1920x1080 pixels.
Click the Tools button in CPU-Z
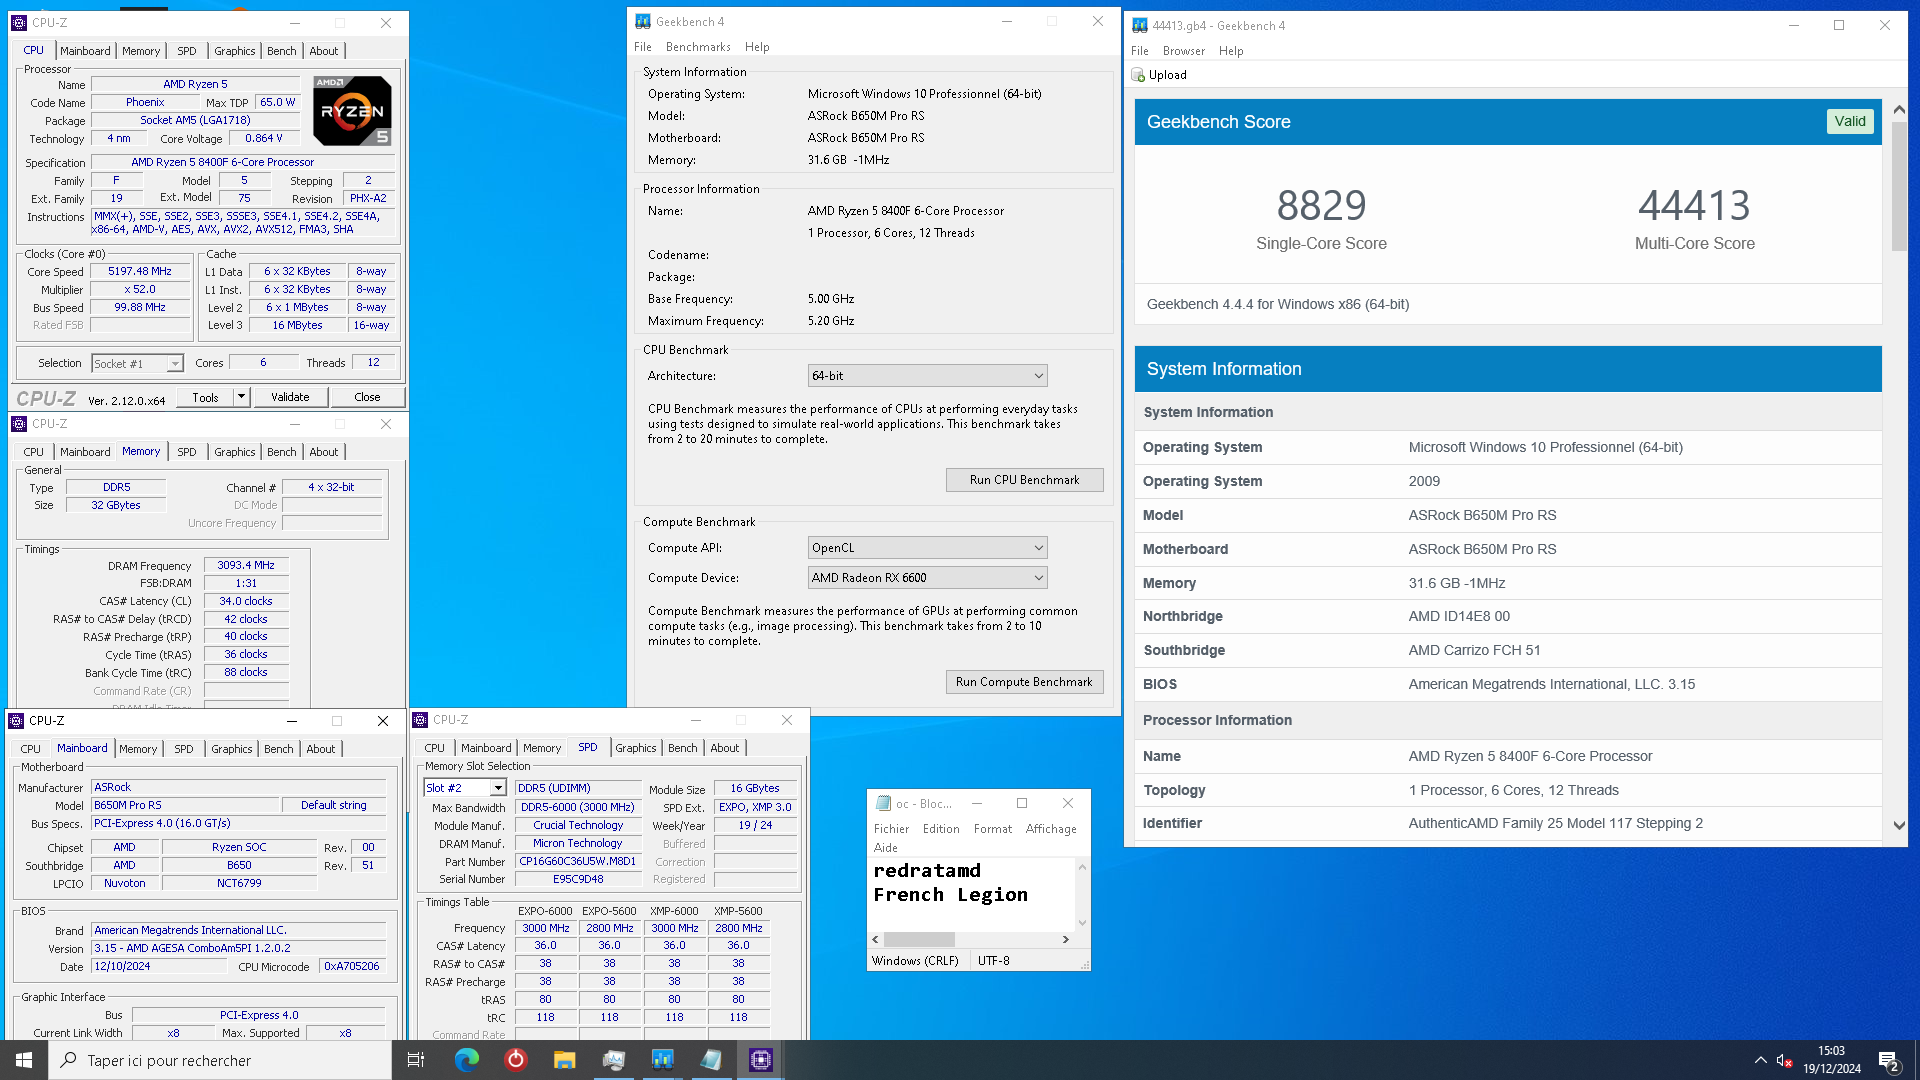205,397
